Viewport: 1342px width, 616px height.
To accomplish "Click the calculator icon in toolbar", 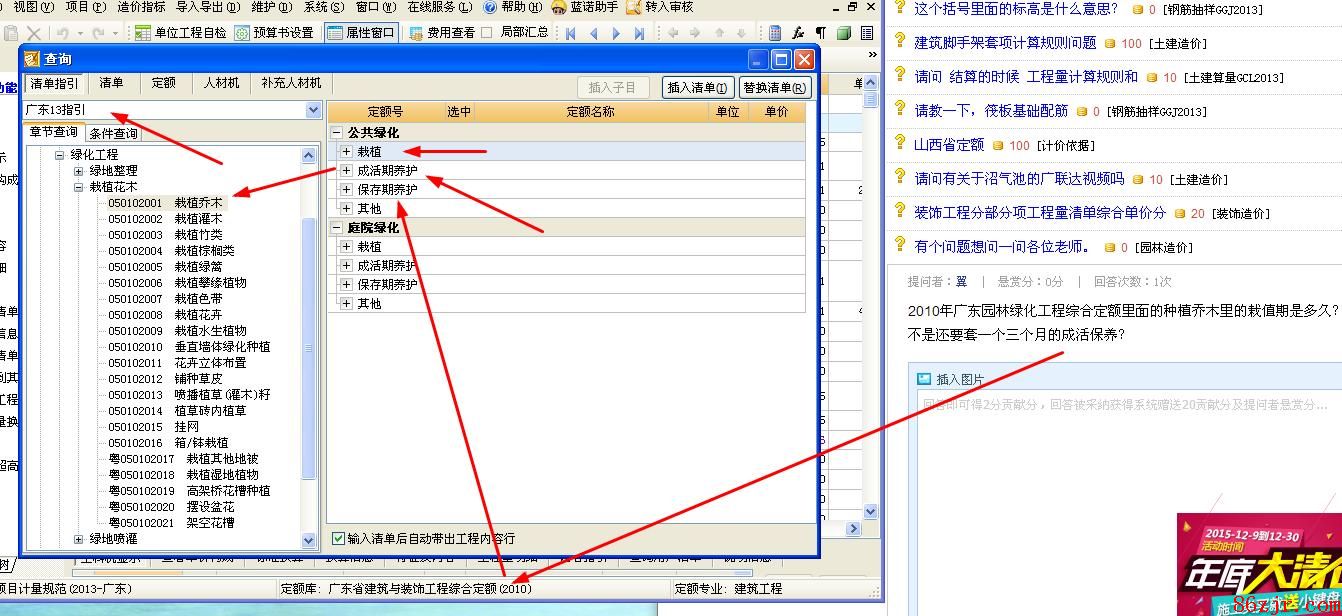I will 775,33.
